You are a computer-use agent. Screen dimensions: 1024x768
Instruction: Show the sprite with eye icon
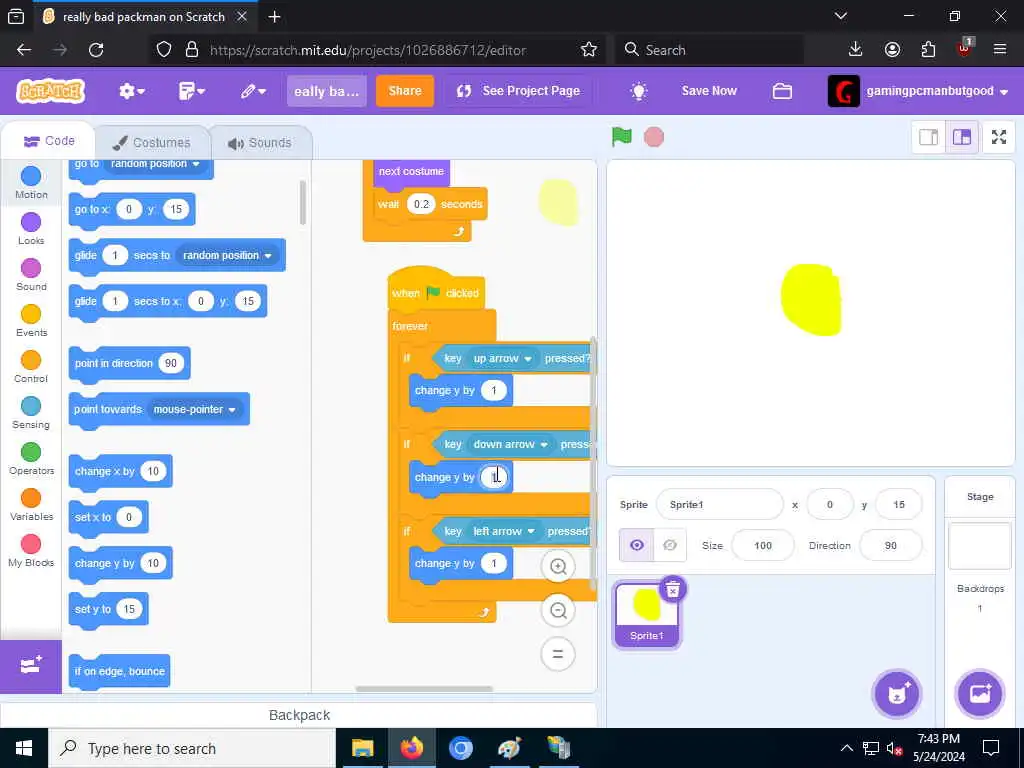point(637,545)
